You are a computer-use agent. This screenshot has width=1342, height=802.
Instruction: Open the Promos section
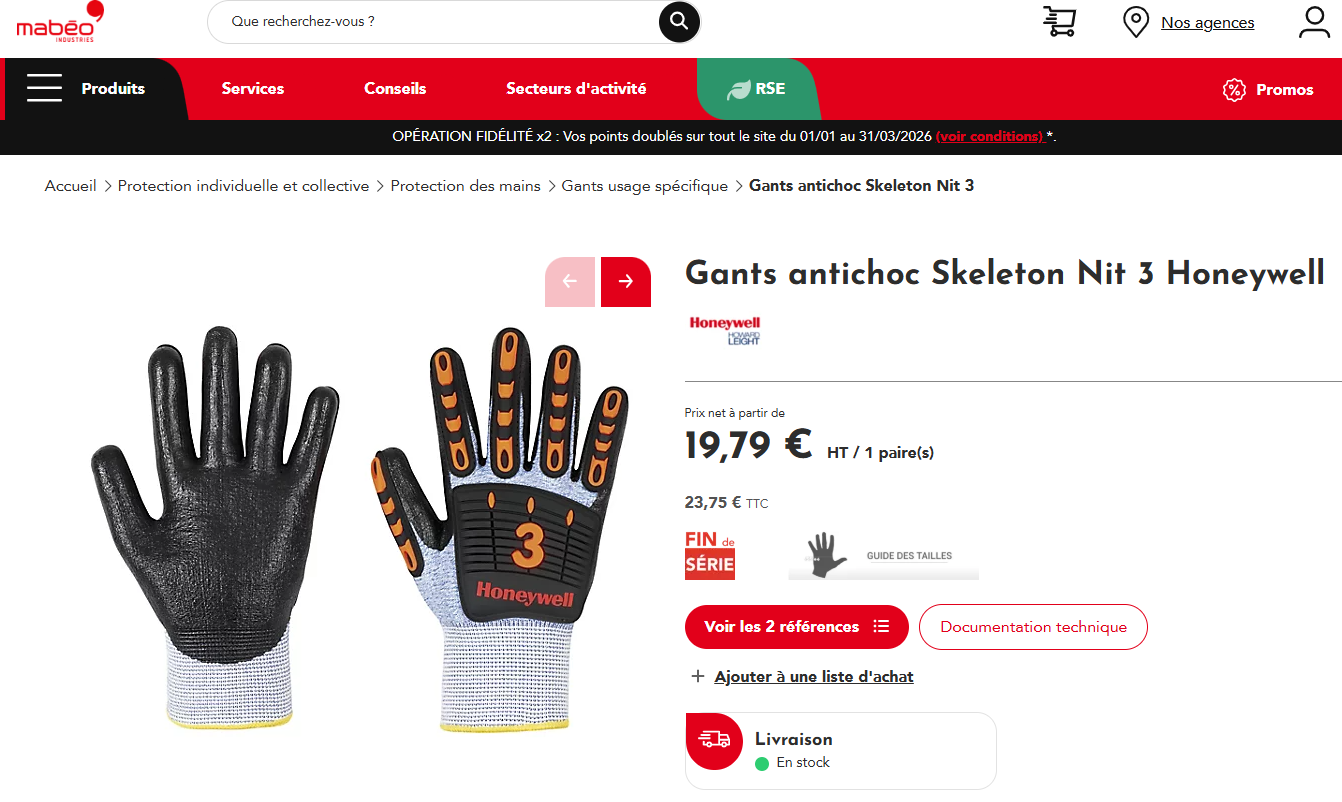[1268, 90]
